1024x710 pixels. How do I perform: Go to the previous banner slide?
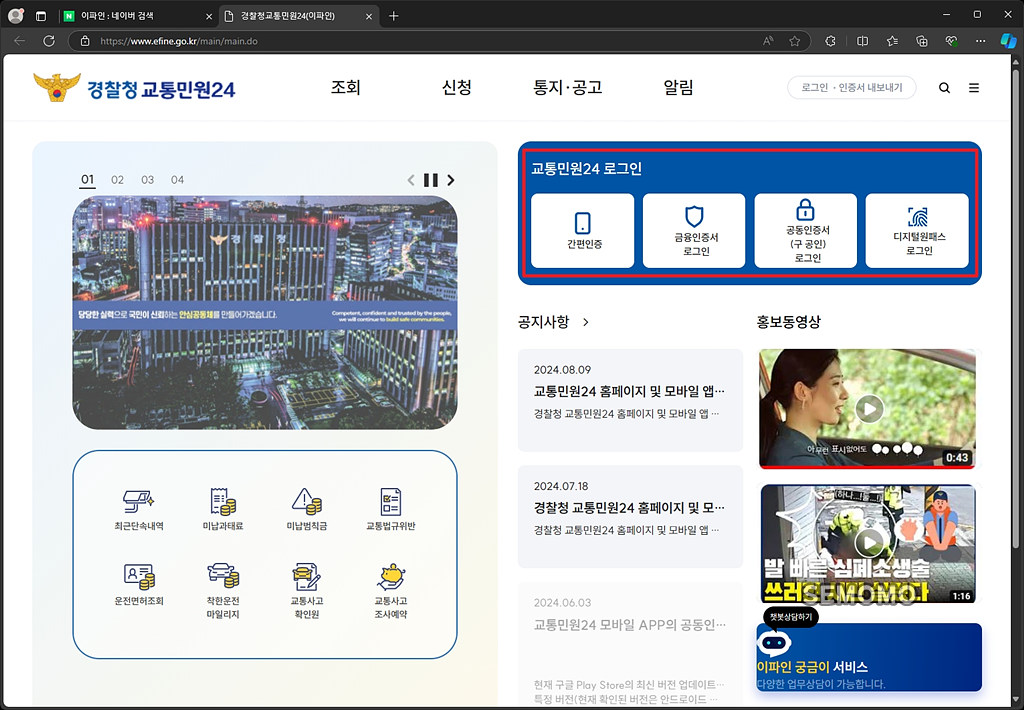coord(411,180)
